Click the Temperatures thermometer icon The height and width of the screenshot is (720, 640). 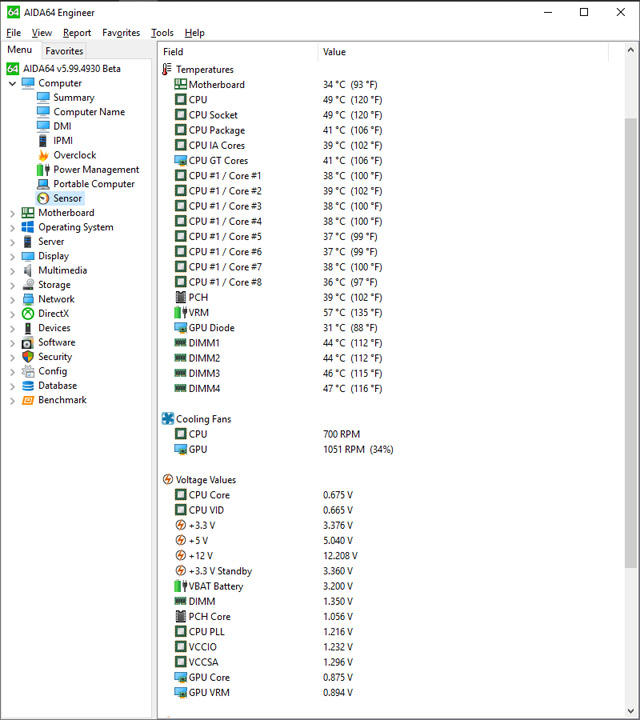click(x=167, y=69)
